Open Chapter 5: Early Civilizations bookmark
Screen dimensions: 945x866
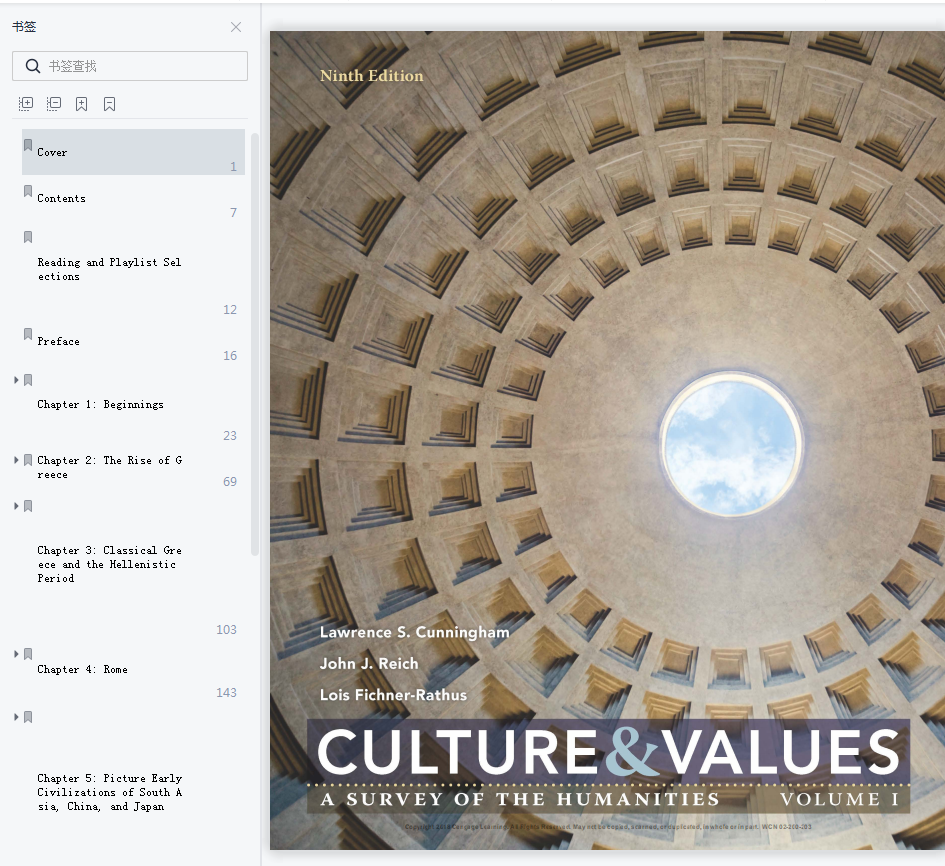[109, 792]
